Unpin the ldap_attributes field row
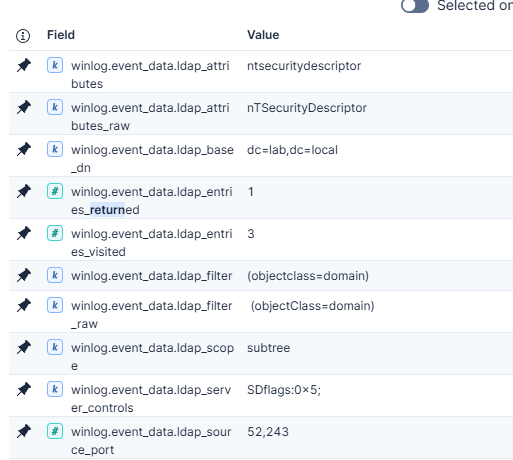Image resolution: width=513 pixels, height=460 pixels. pos(24,65)
